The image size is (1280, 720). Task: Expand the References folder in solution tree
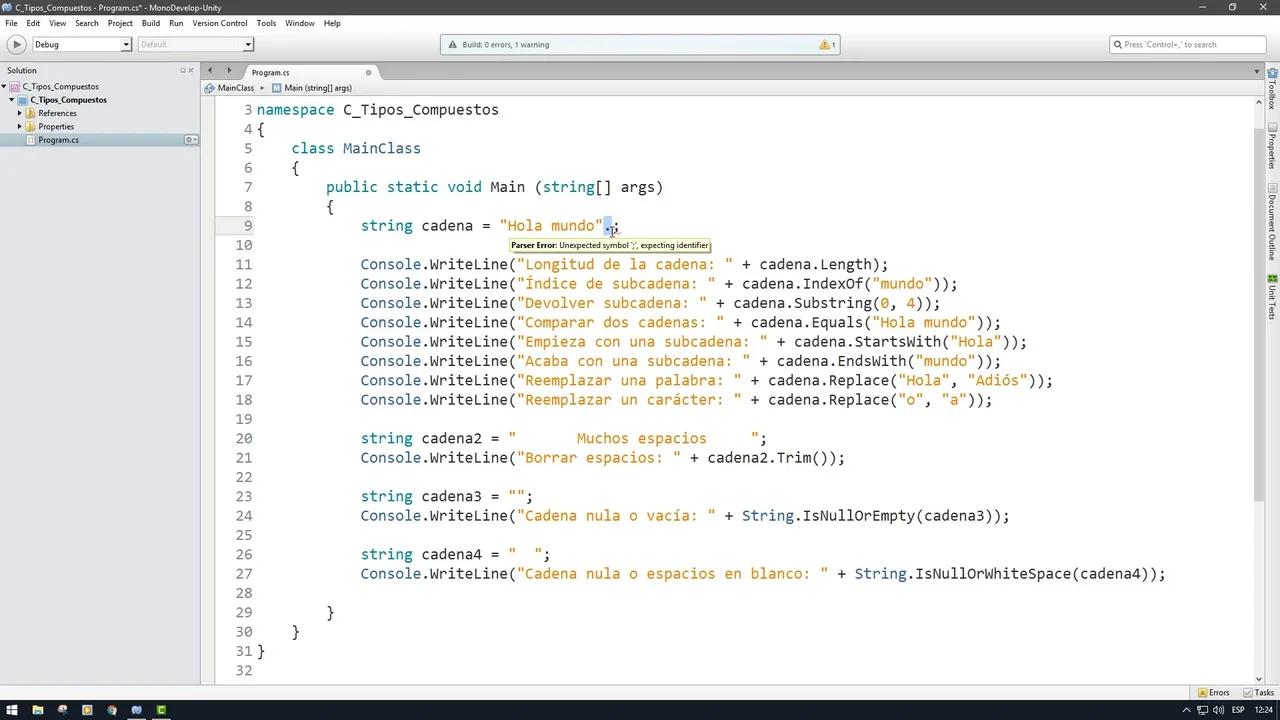pos(19,113)
